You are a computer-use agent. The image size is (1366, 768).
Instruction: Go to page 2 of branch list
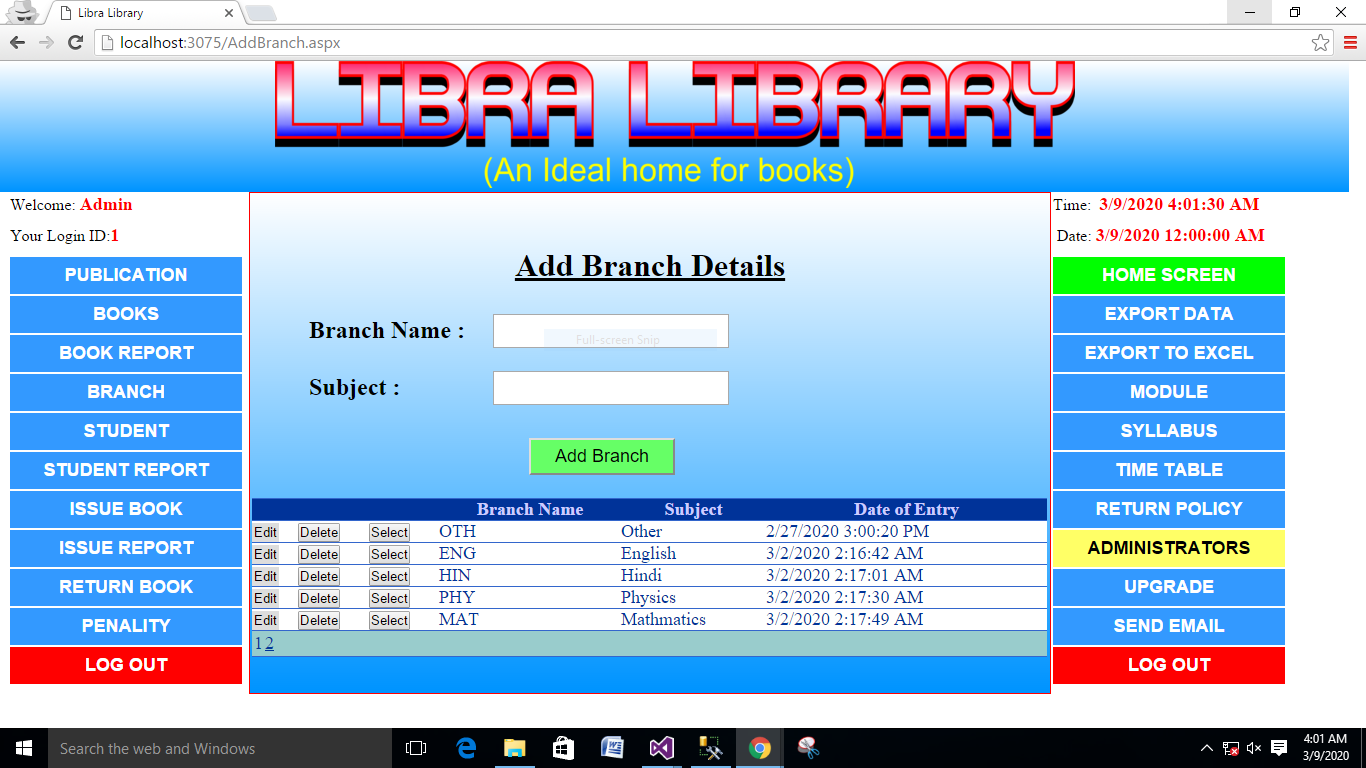pos(269,644)
